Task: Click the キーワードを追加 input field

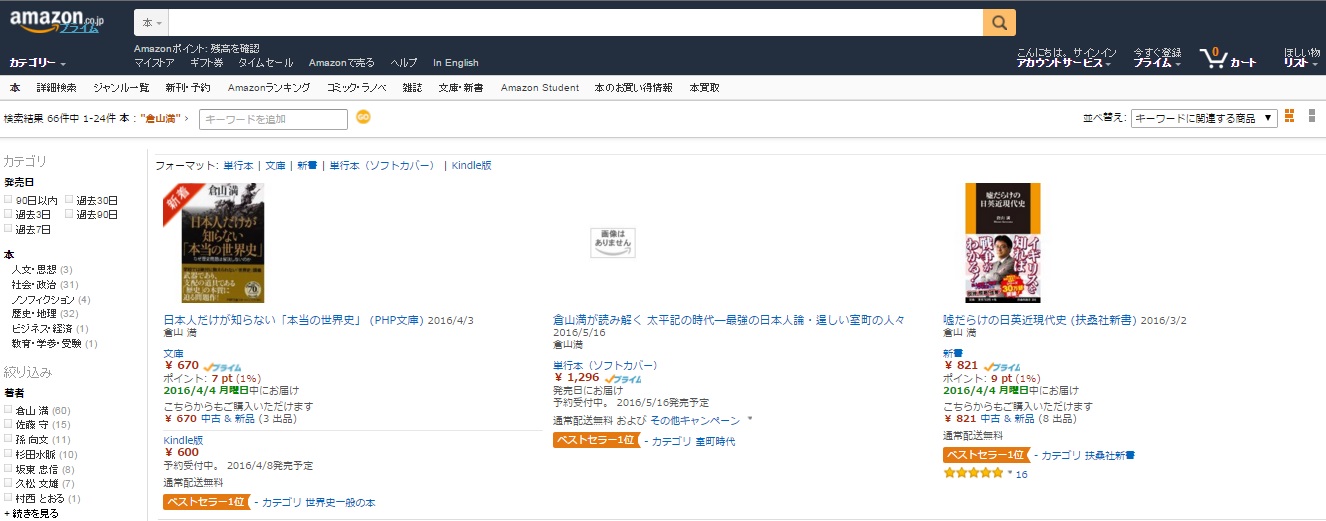Action: [x=274, y=119]
